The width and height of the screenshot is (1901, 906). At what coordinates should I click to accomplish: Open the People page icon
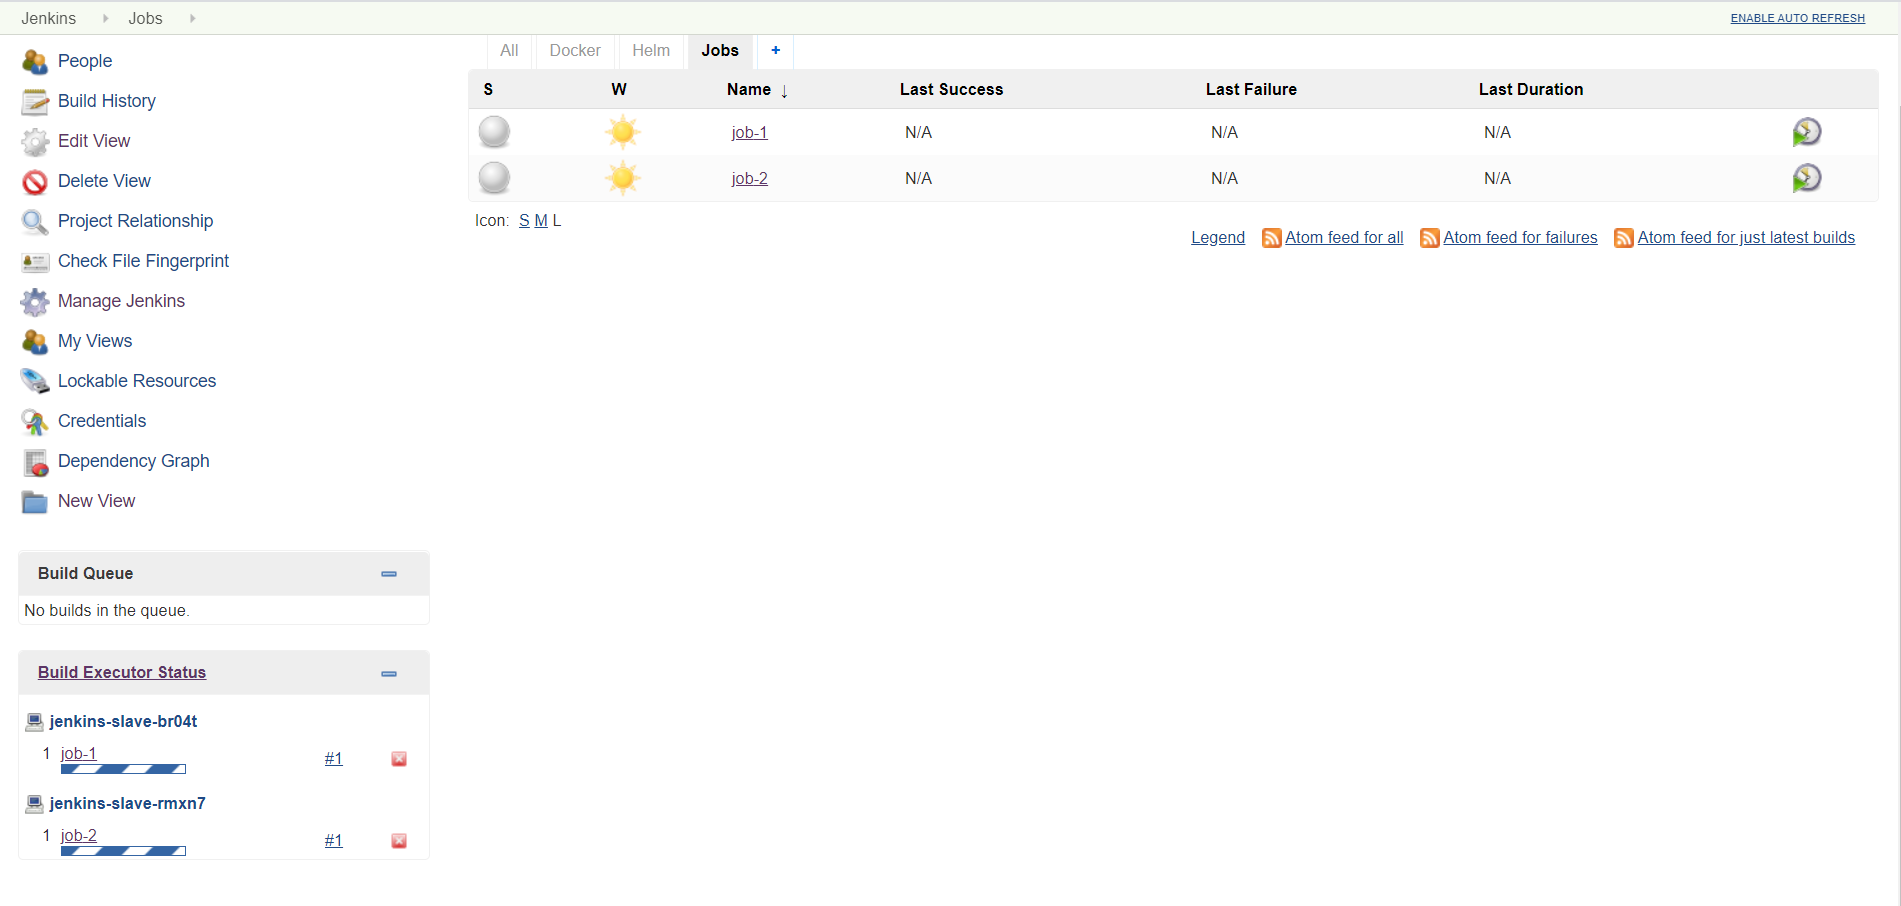35,62
